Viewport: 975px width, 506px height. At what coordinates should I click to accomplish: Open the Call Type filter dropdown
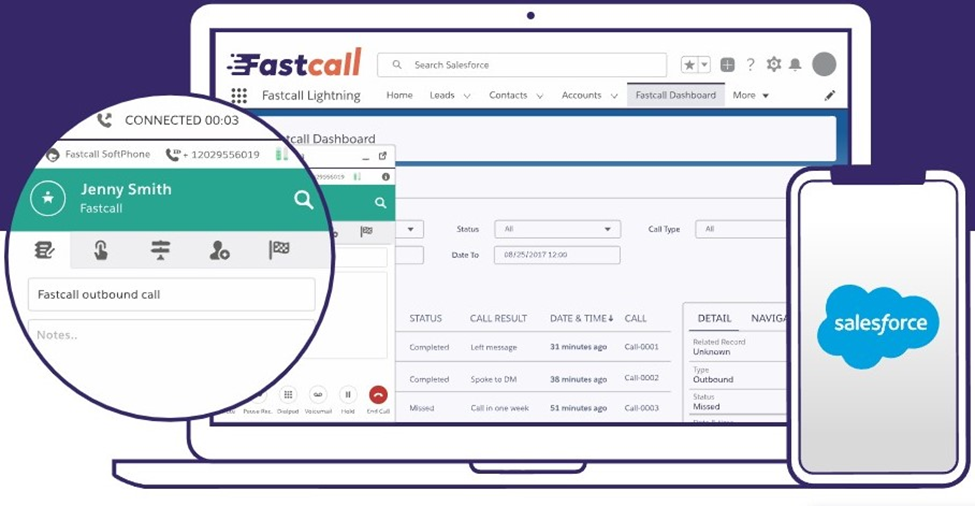click(741, 229)
